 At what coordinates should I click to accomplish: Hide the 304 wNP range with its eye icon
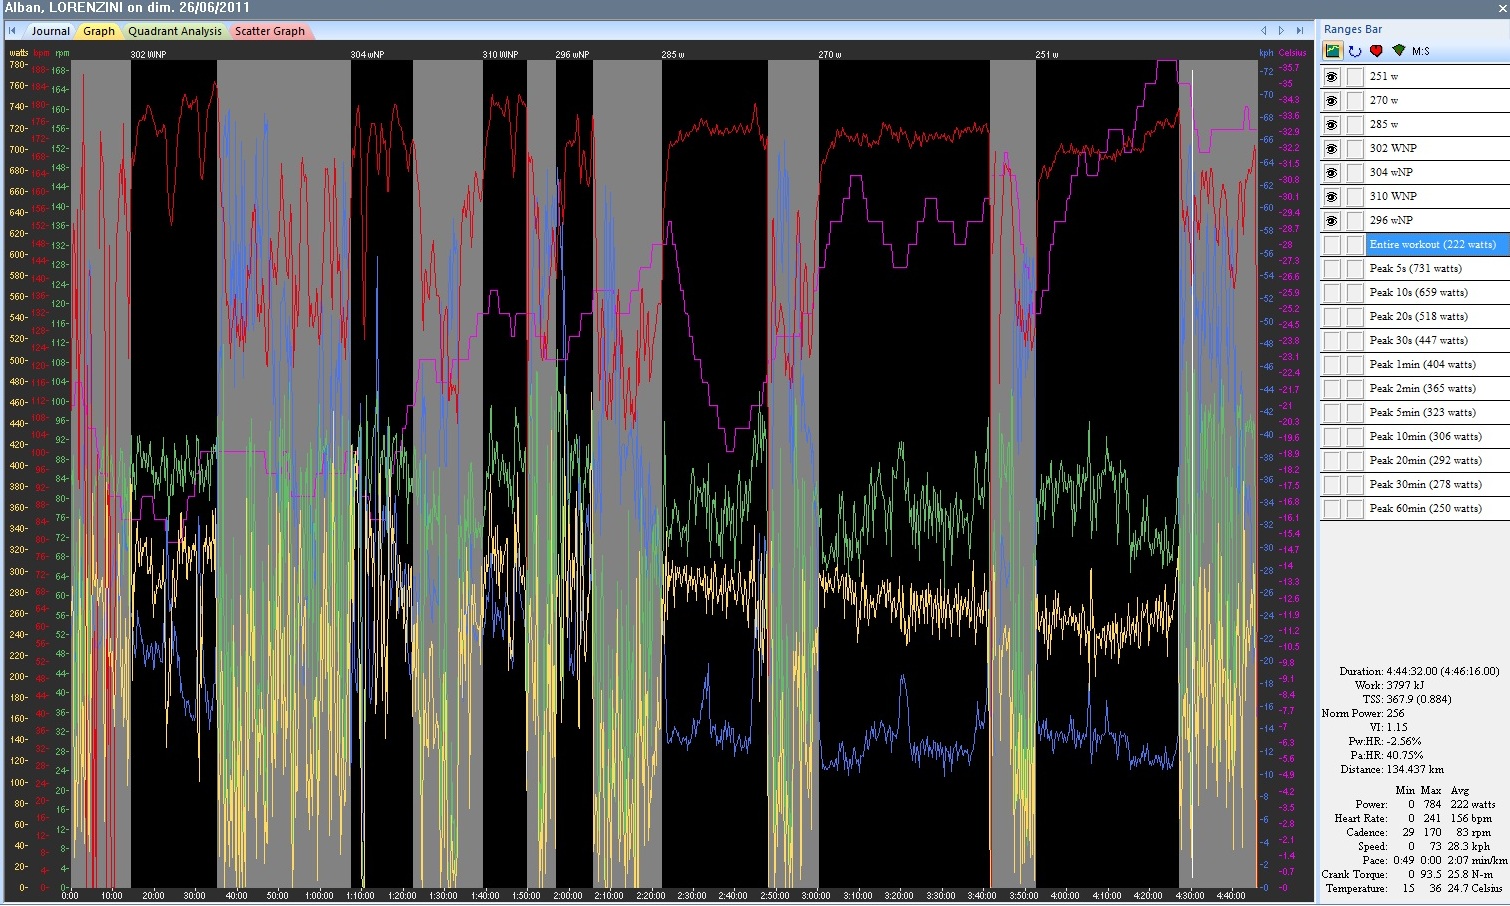pos(1332,172)
